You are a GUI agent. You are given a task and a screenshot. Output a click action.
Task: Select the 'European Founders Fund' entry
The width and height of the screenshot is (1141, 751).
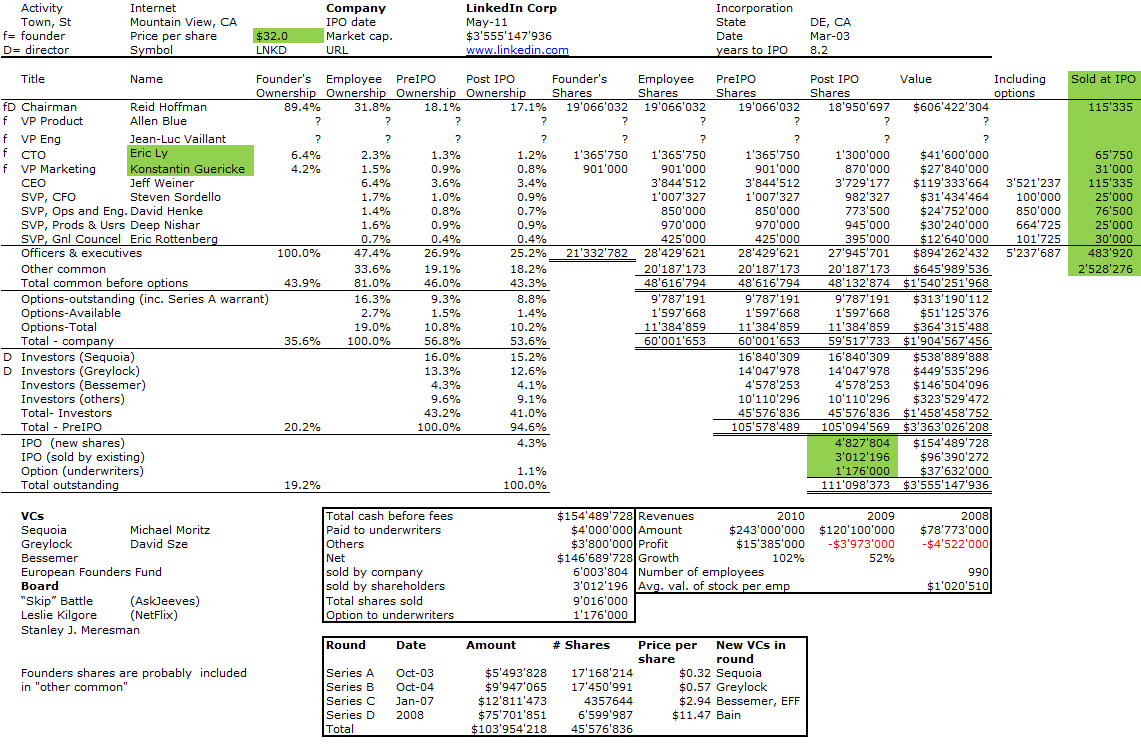(92, 572)
